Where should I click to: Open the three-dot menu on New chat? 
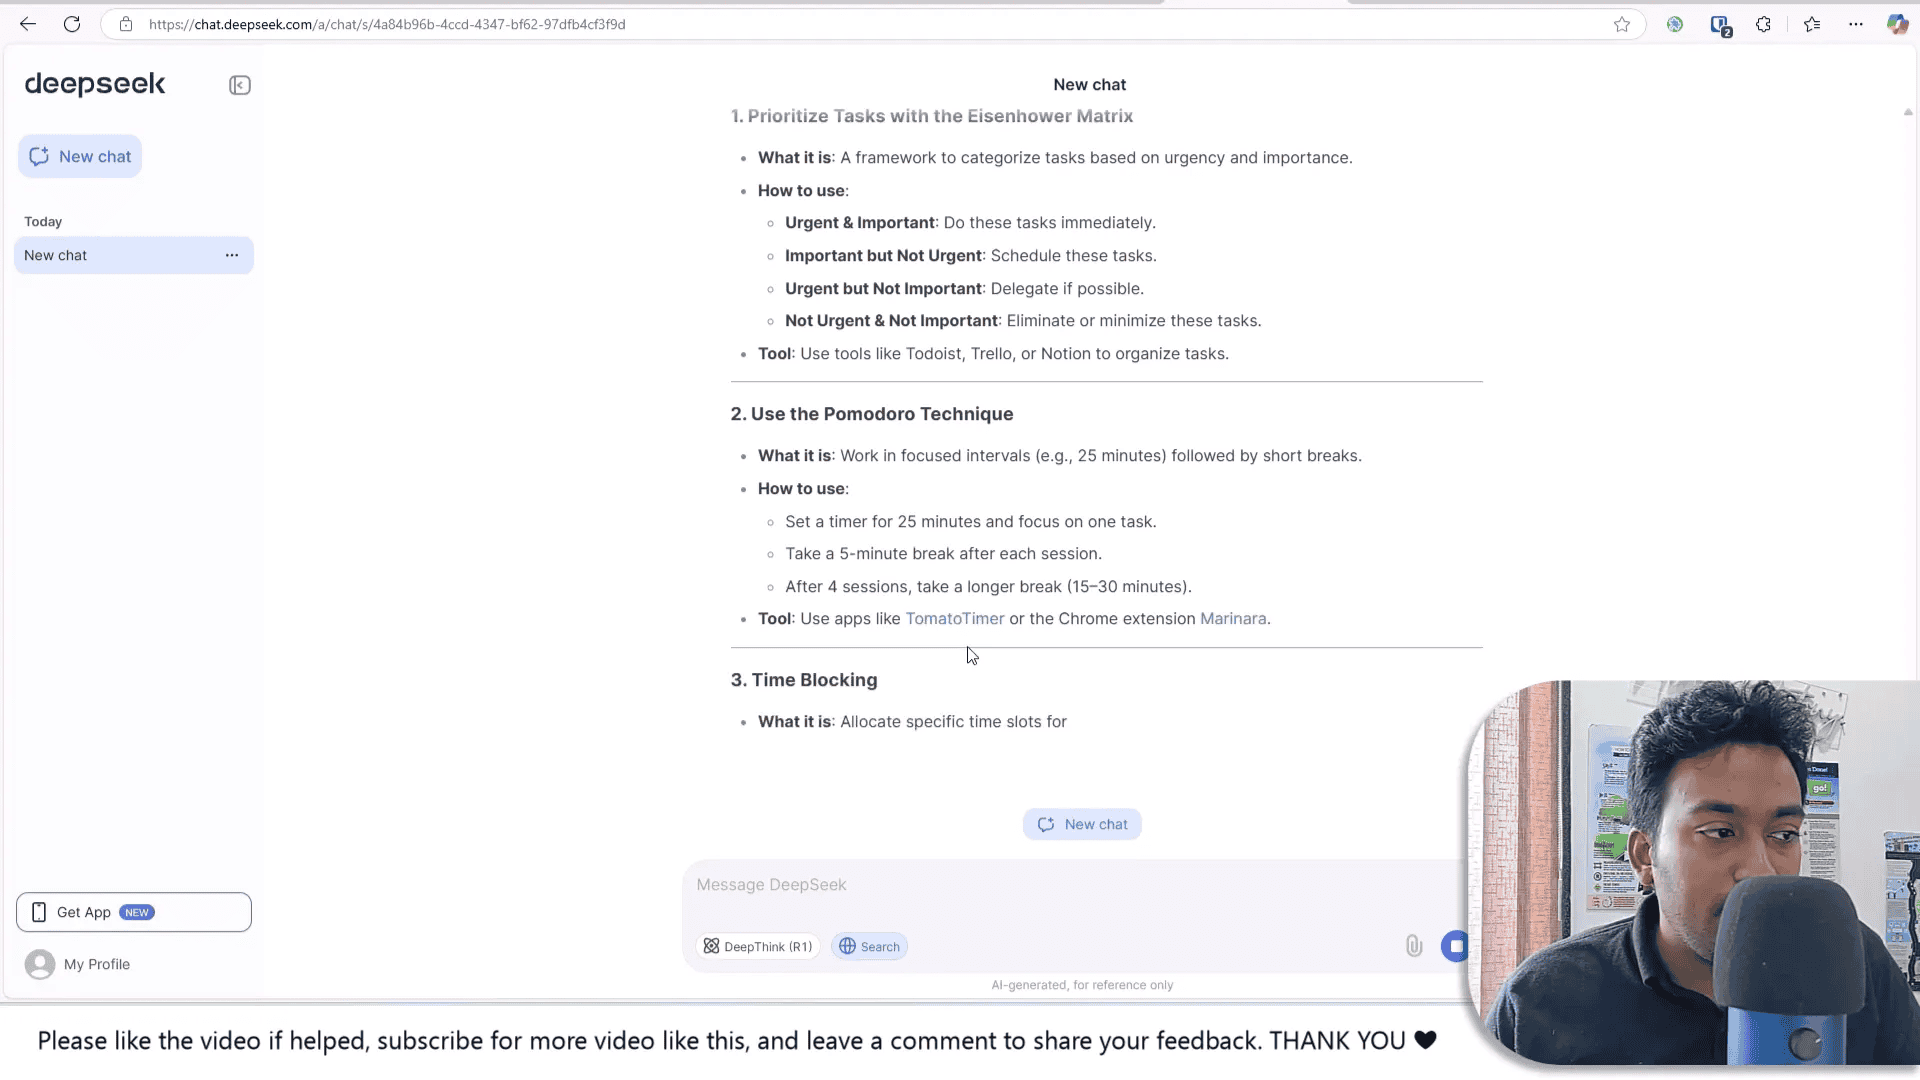(x=232, y=255)
